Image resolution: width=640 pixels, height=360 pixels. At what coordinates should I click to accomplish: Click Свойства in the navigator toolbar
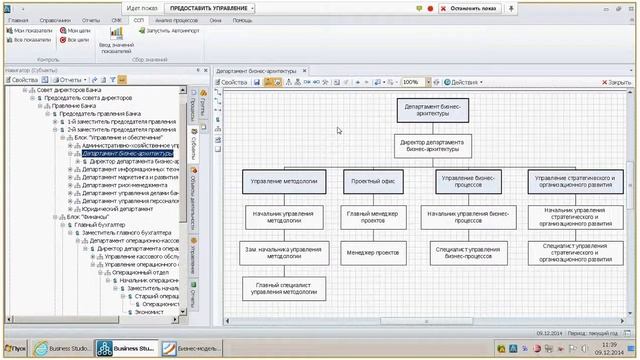click(22, 80)
